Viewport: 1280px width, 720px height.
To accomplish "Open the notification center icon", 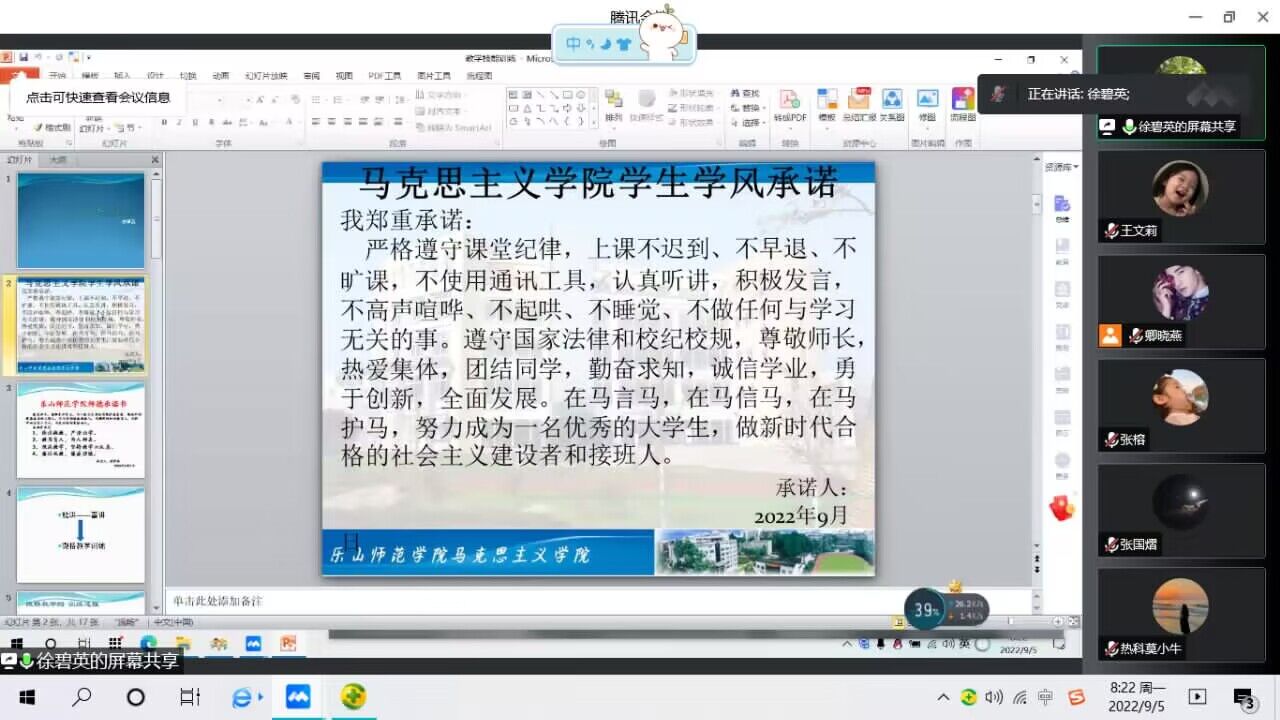I will click(1244, 697).
